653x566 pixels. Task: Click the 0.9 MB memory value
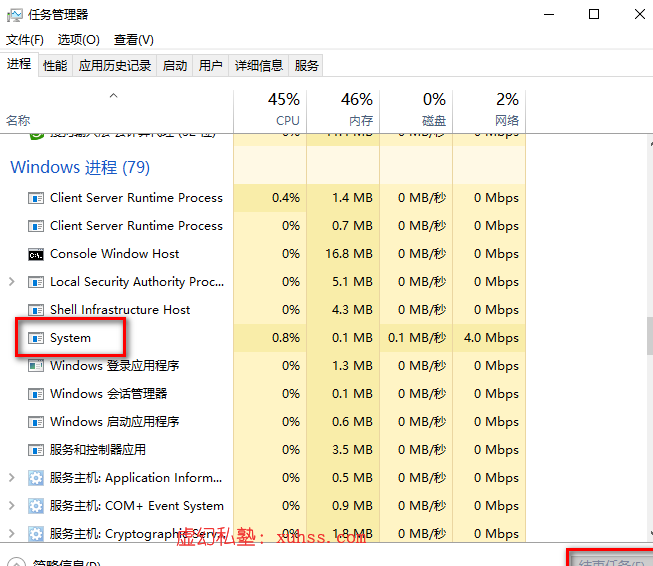point(352,506)
